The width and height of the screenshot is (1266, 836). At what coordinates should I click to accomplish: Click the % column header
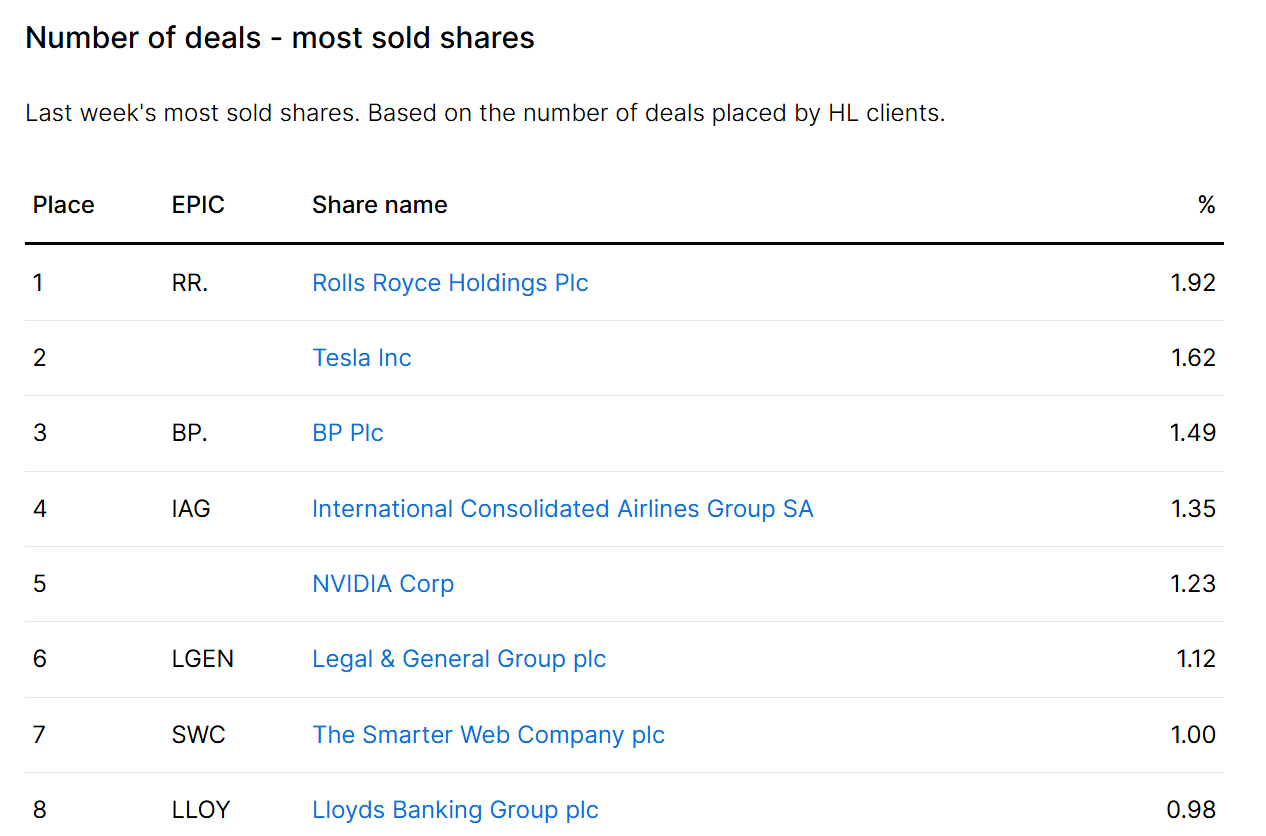(1206, 205)
